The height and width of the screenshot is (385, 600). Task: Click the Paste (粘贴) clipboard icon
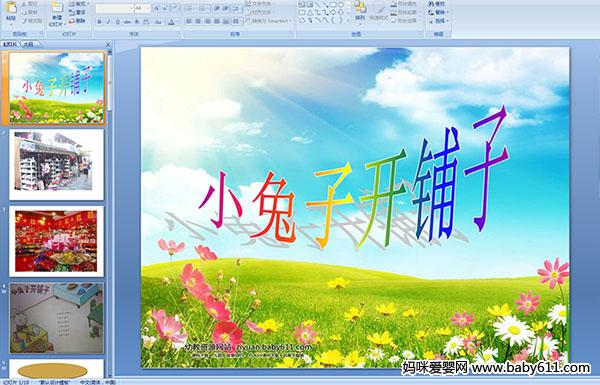click(11, 8)
